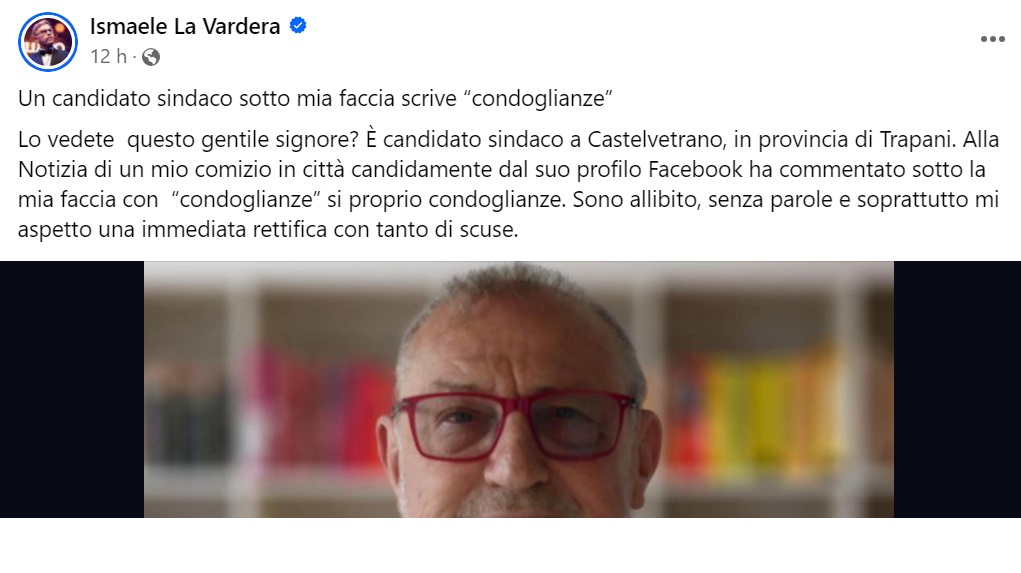Click the red glasses in the photo
This screenshot has height=573, width=1021.
pos(514,425)
